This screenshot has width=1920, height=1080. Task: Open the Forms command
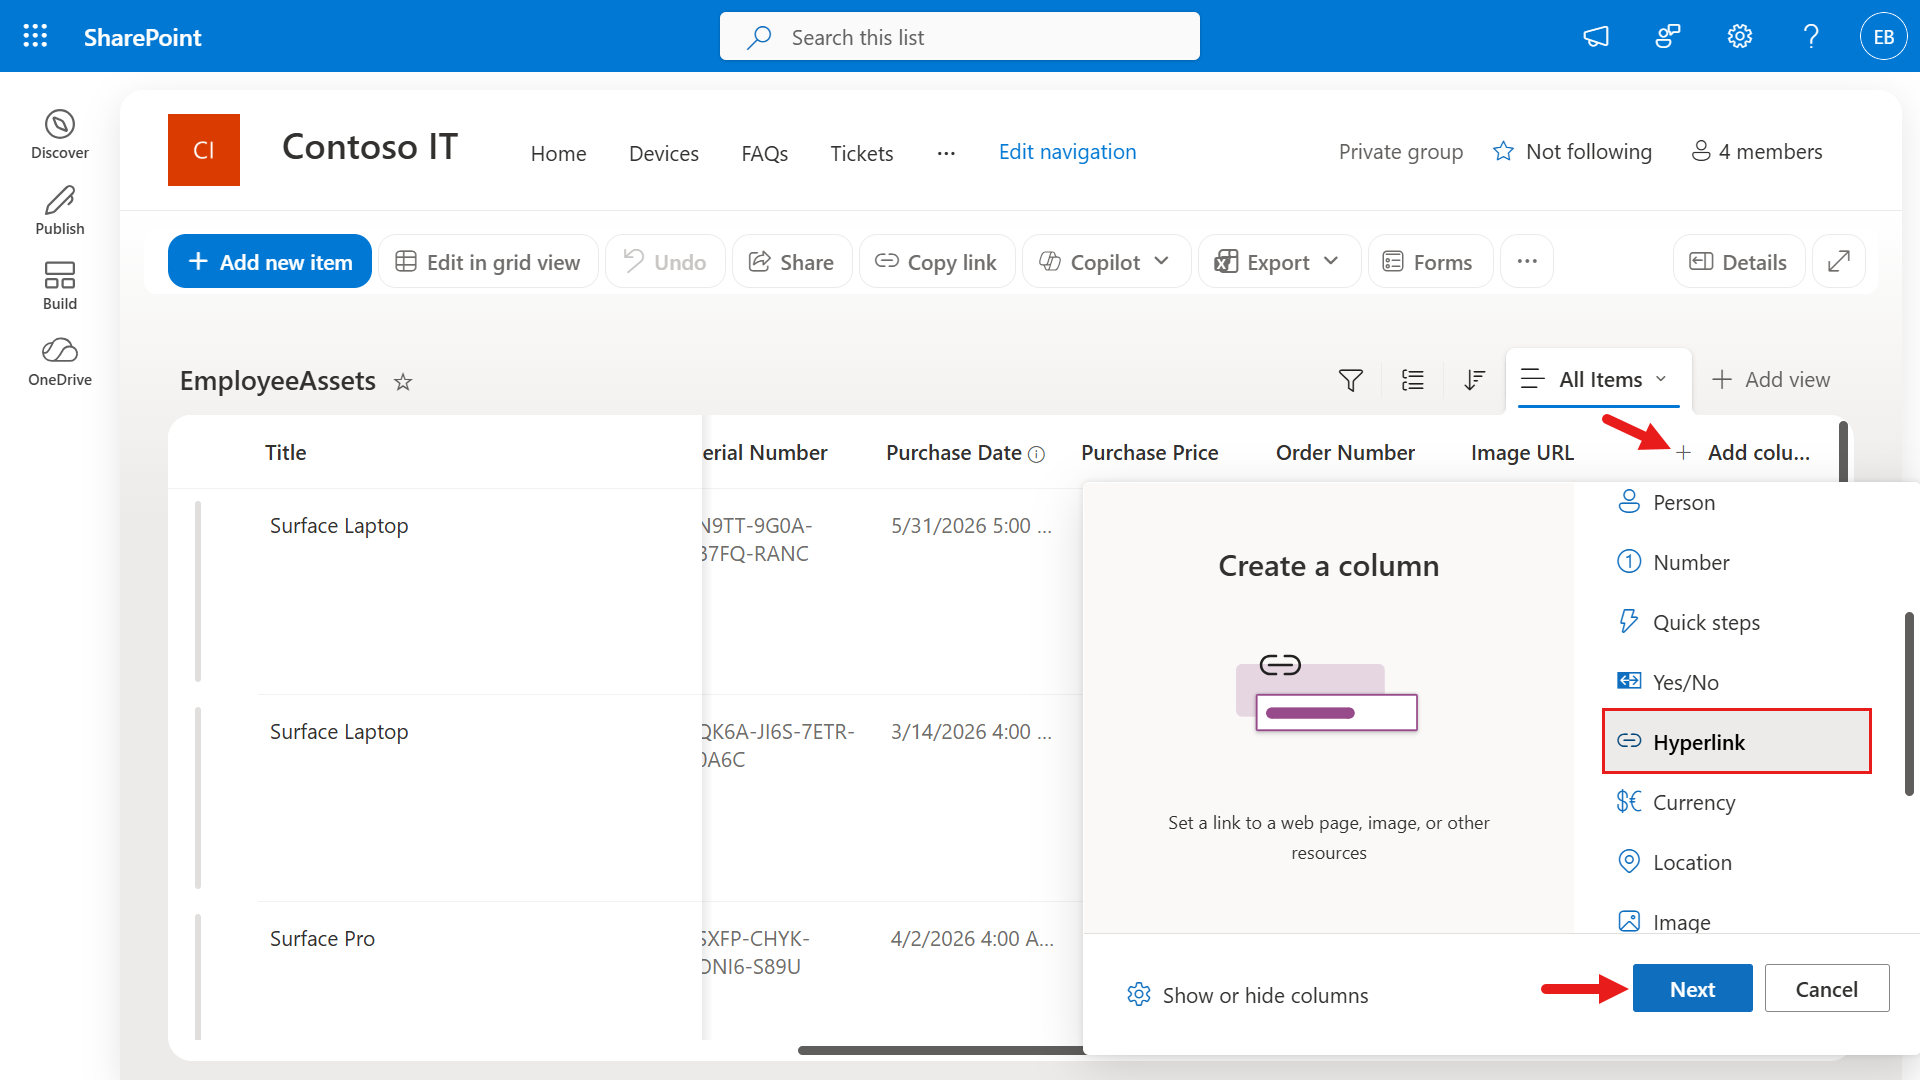tap(1430, 262)
